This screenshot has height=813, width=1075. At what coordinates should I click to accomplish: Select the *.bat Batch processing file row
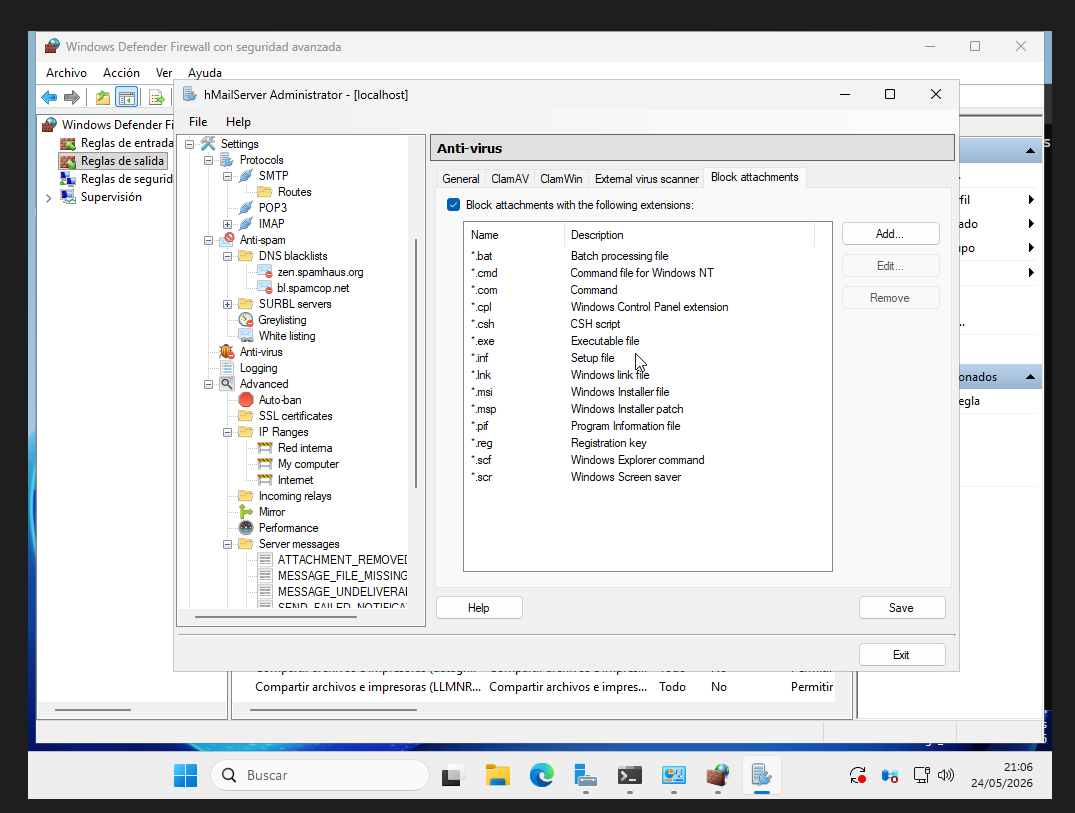point(647,256)
